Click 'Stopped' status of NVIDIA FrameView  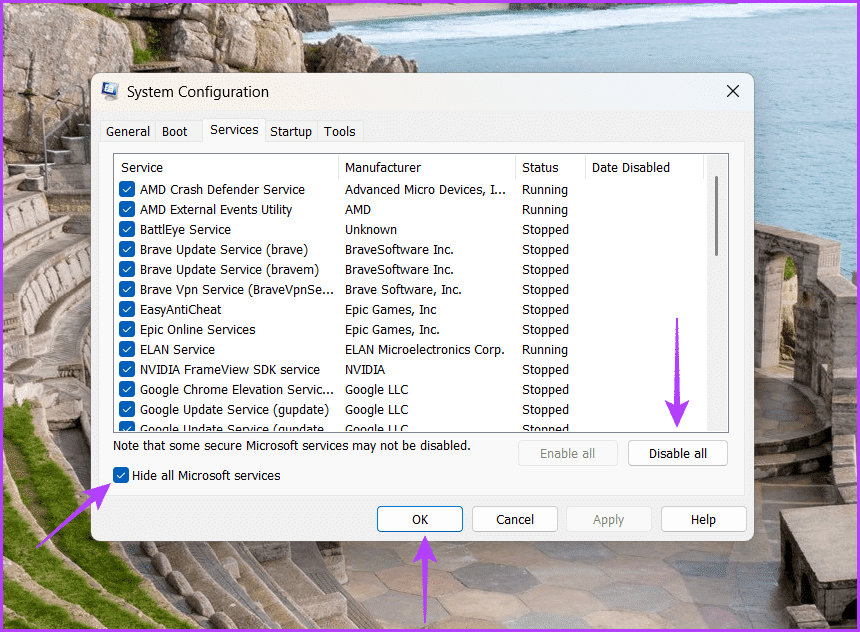tap(545, 369)
